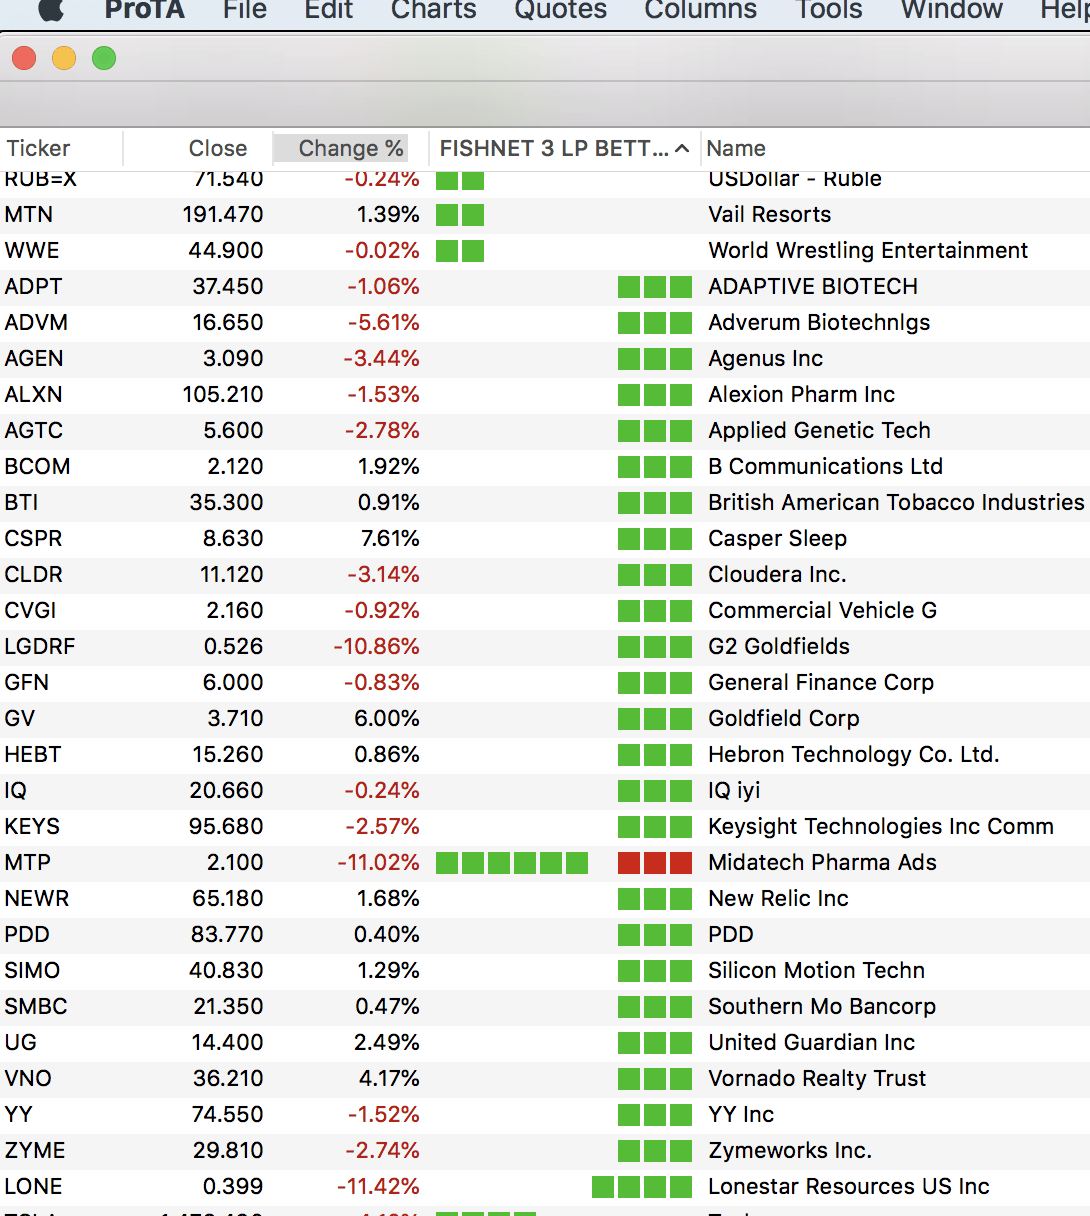Select the WWE ticker cell
Image resolution: width=1090 pixels, height=1216 pixels.
pyautogui.click(x=32, y=250)
